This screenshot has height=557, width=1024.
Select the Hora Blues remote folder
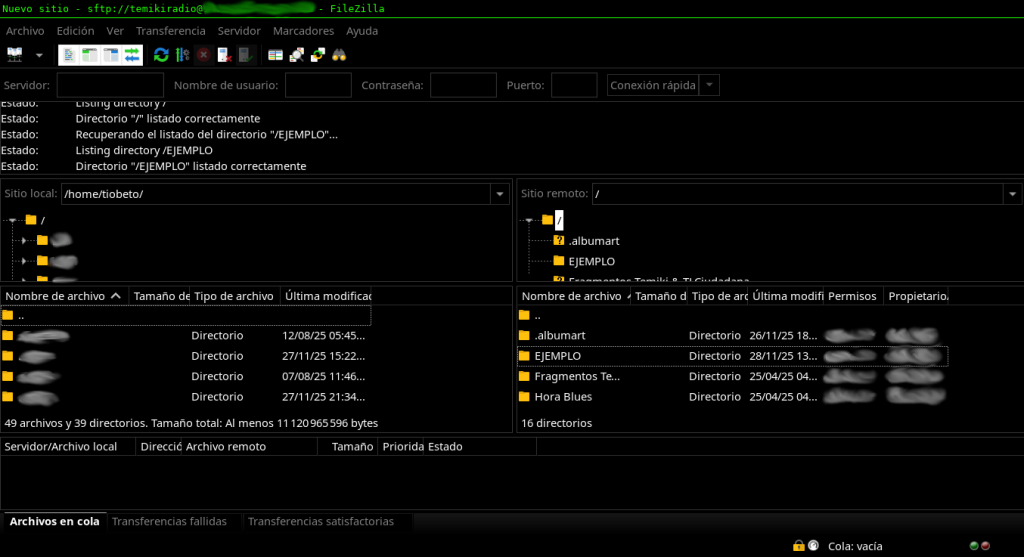click(563, 397)
